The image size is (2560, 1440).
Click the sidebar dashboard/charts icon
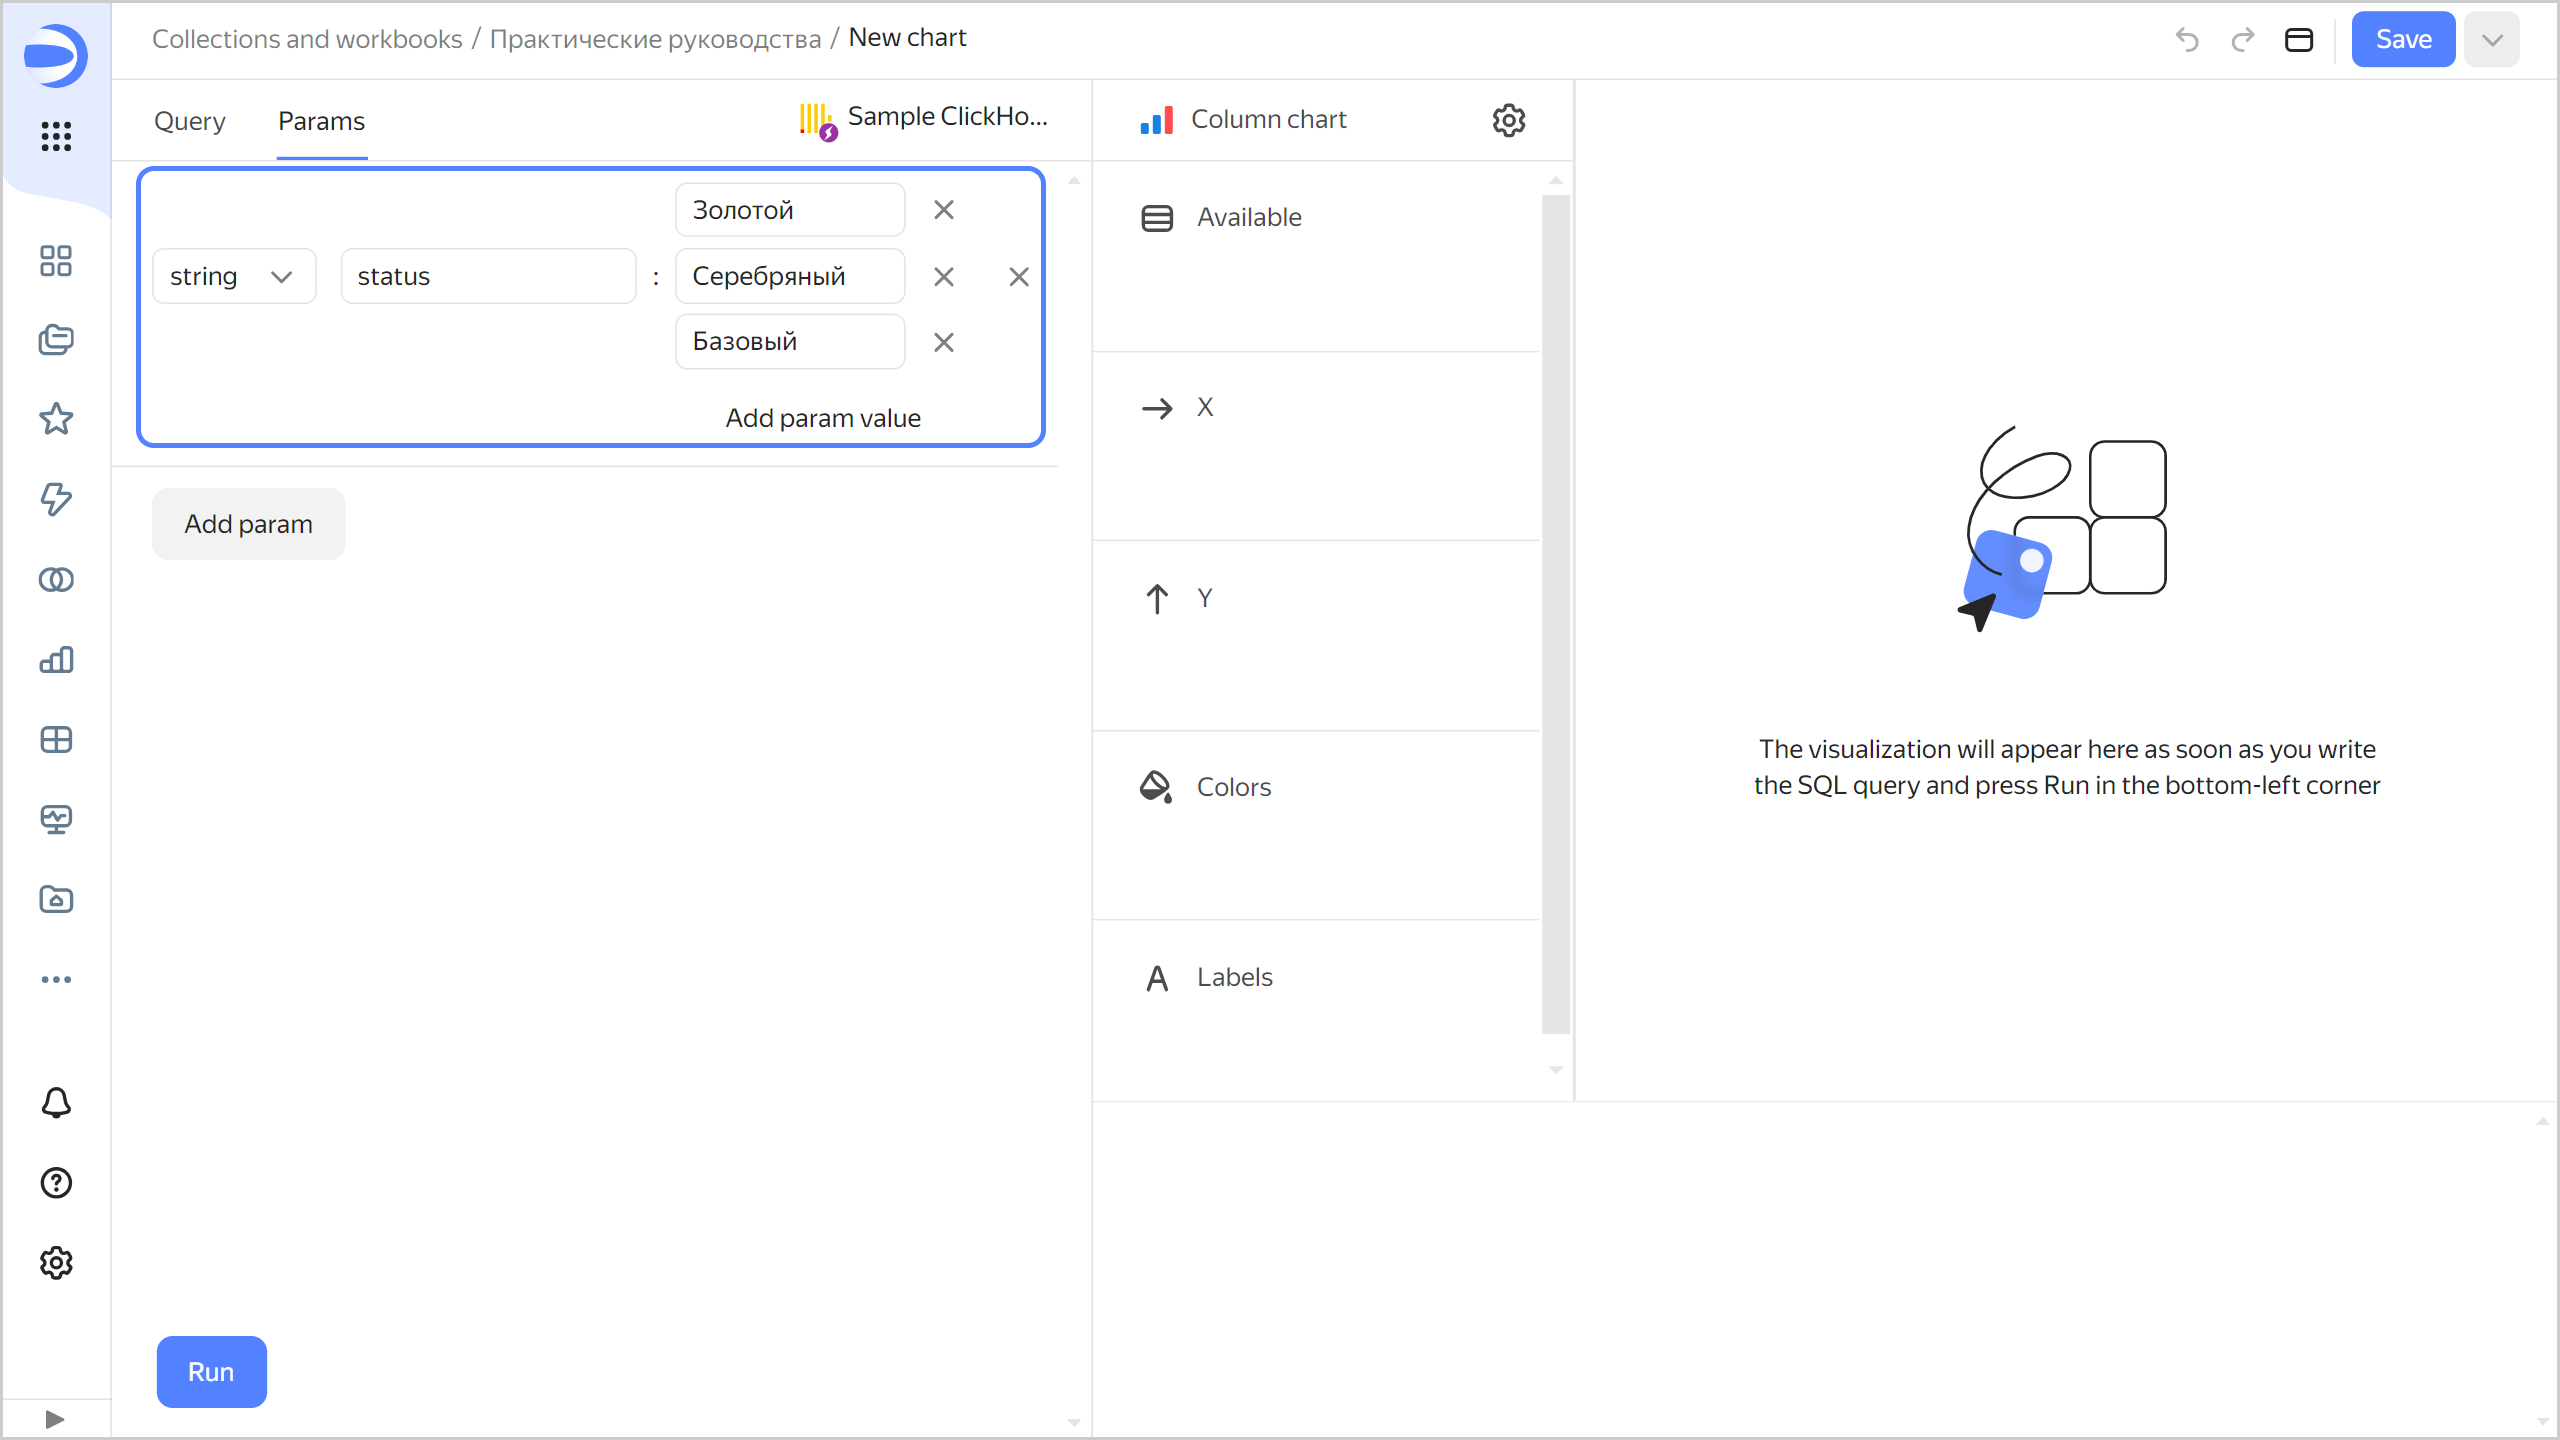click(x=56, y=659)
